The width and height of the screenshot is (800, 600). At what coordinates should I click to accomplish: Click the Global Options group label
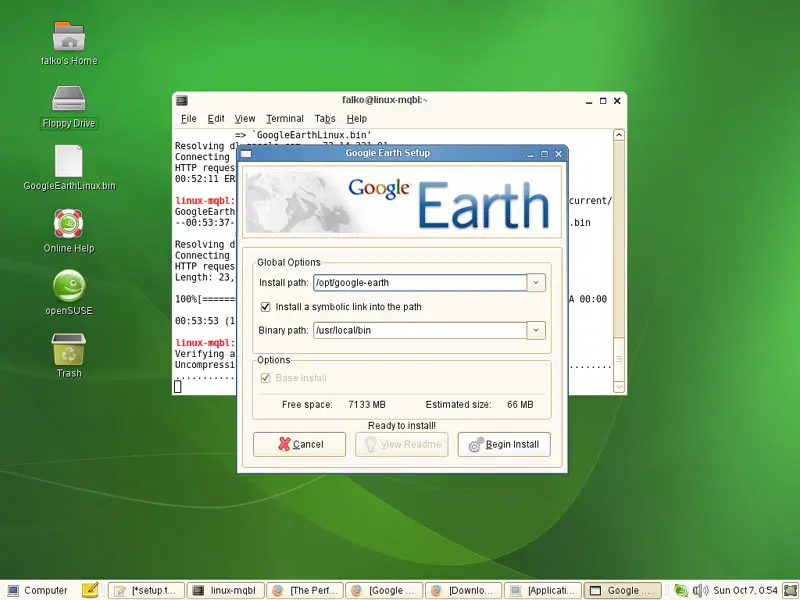[289, 262]
